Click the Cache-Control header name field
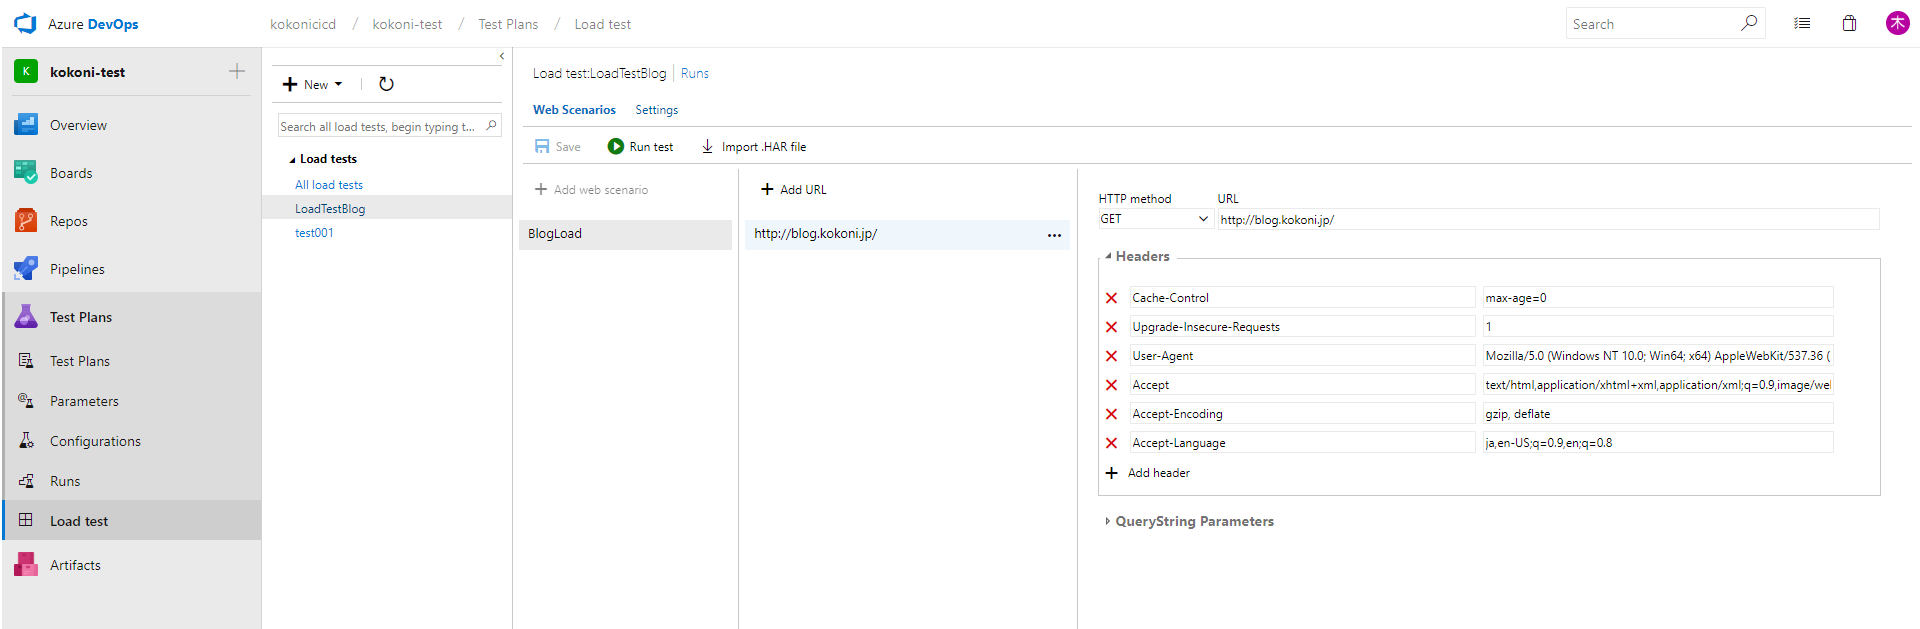The width and height of the screenshot is (1920, 629). [x=1302, y=298]
